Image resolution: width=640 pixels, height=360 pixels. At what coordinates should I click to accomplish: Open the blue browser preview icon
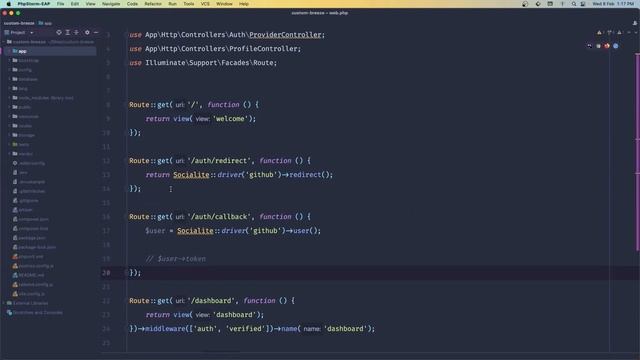[616, 46]
